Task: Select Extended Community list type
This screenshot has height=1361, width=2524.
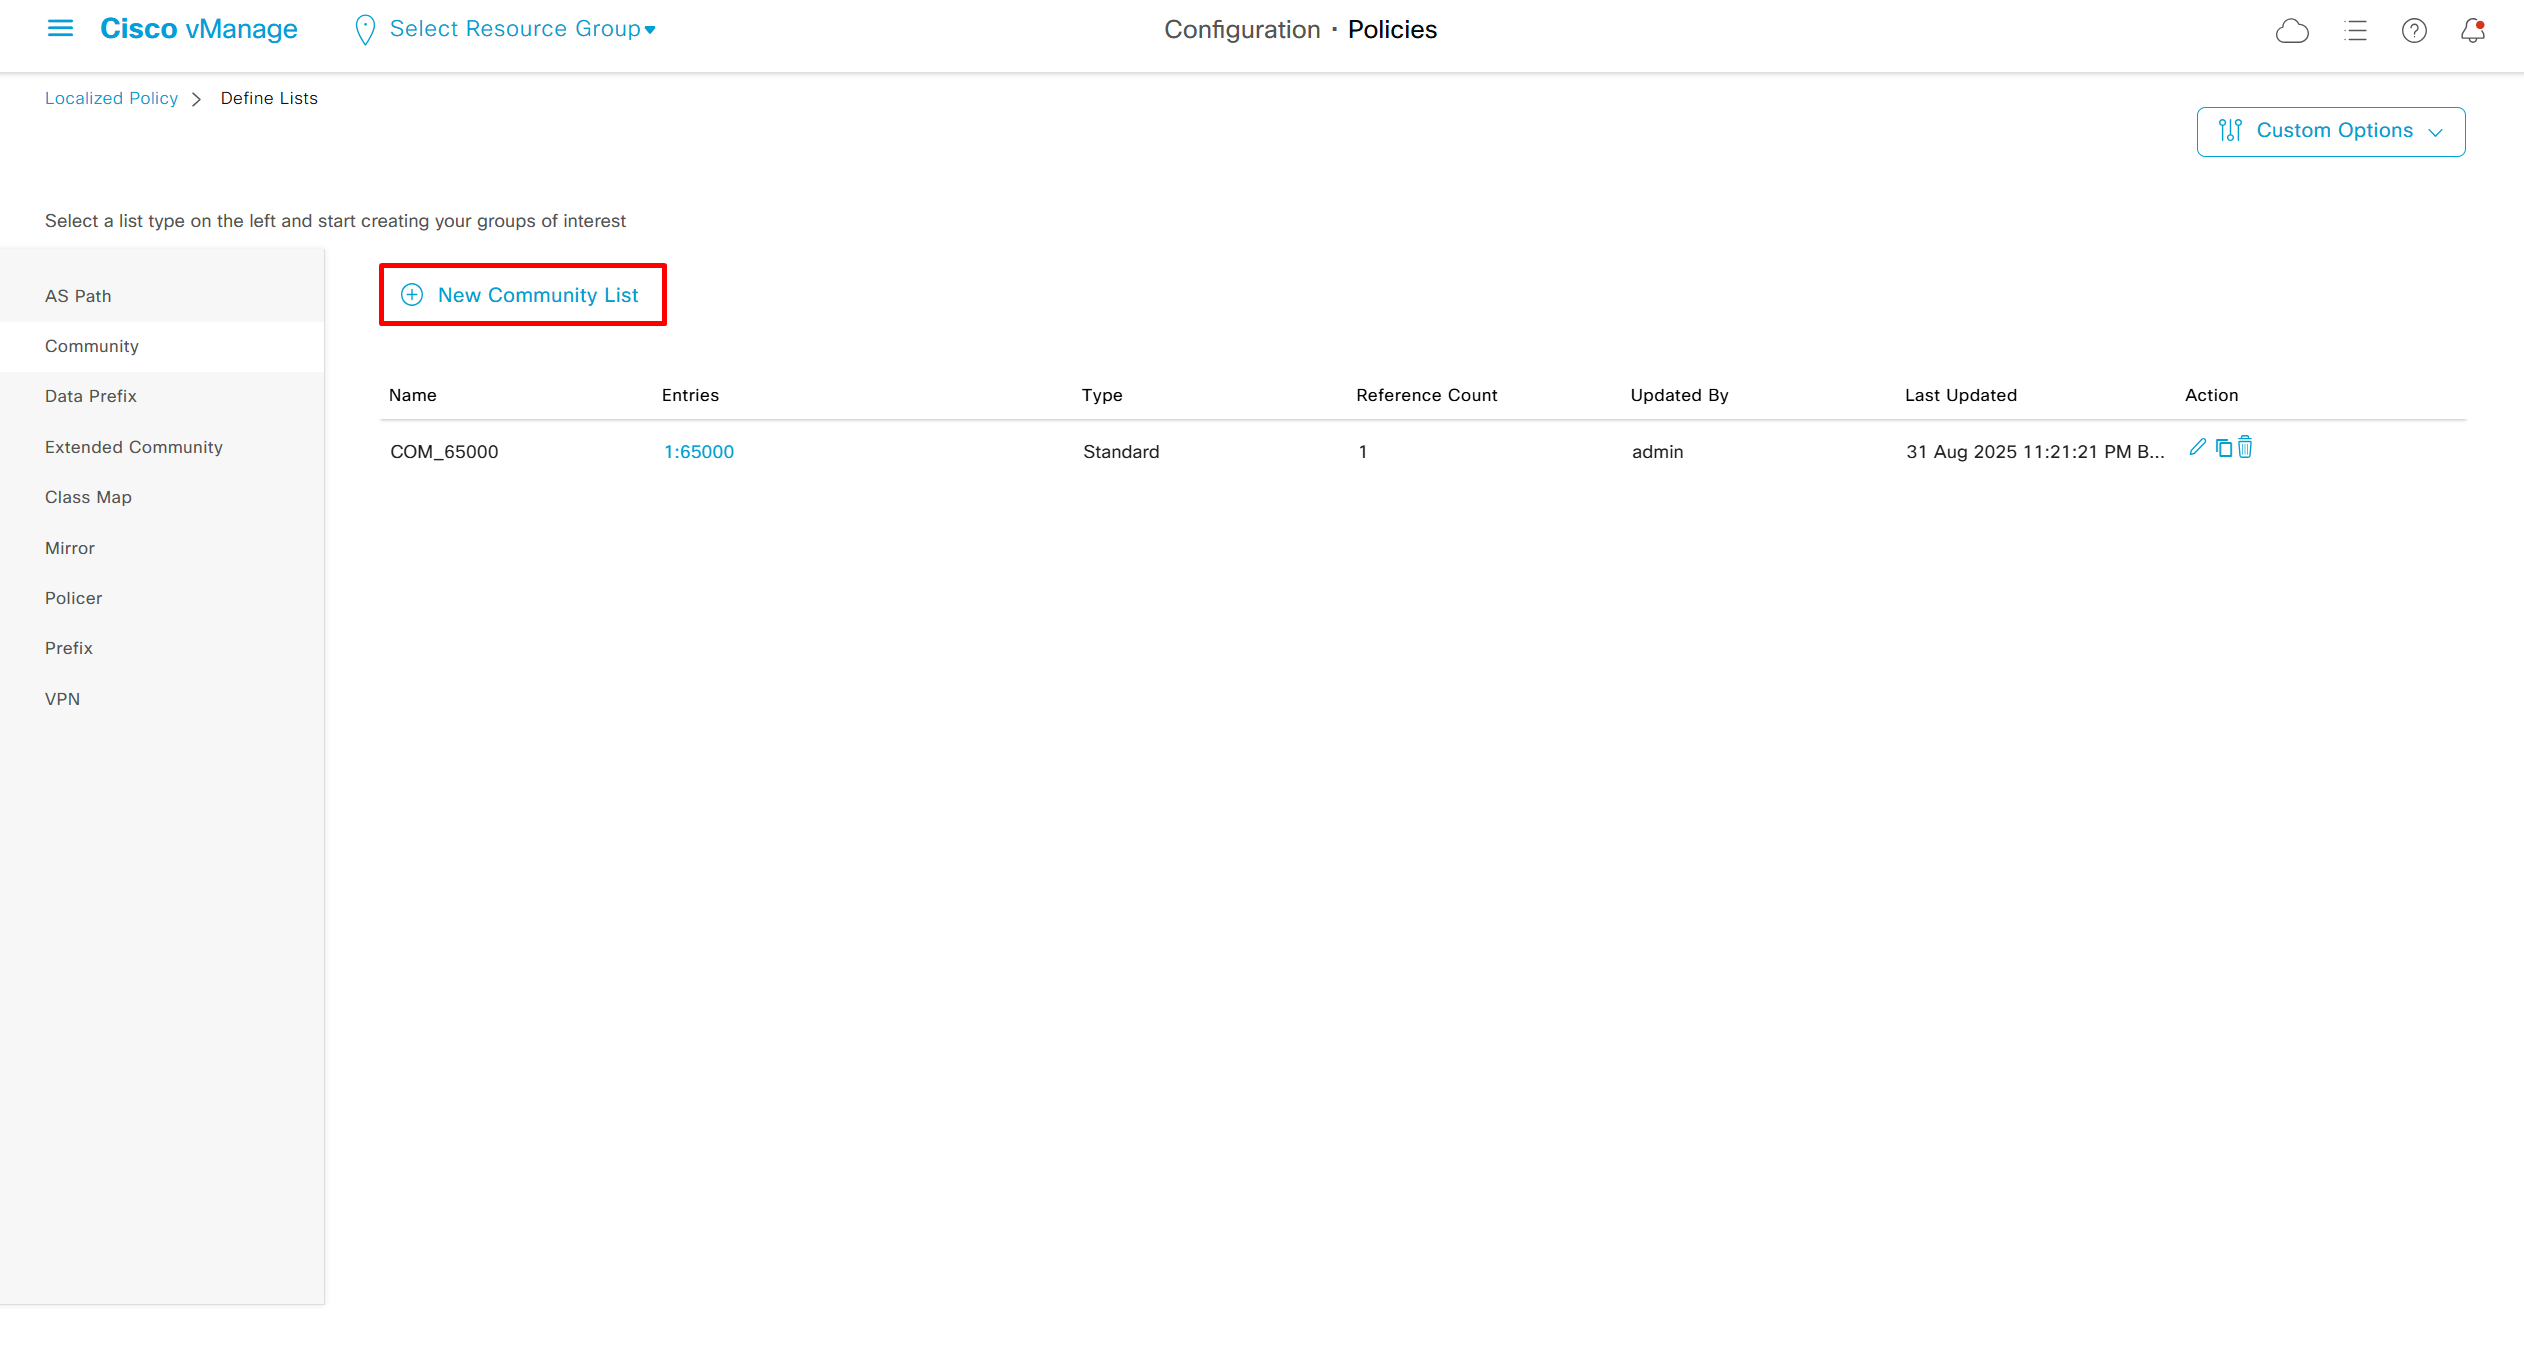Action: pyautogui.click(x=133, y=447)
